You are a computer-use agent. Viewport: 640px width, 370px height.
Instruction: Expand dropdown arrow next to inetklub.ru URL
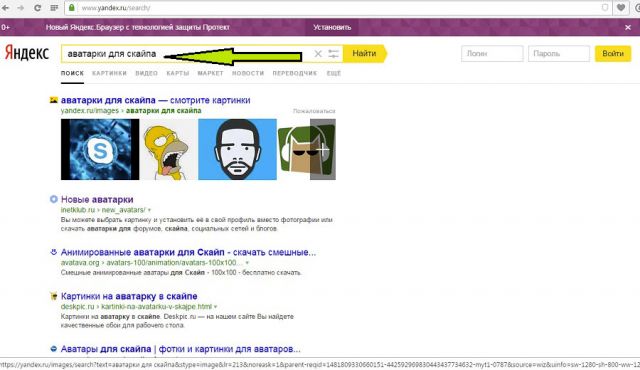(x=149, y=210)
